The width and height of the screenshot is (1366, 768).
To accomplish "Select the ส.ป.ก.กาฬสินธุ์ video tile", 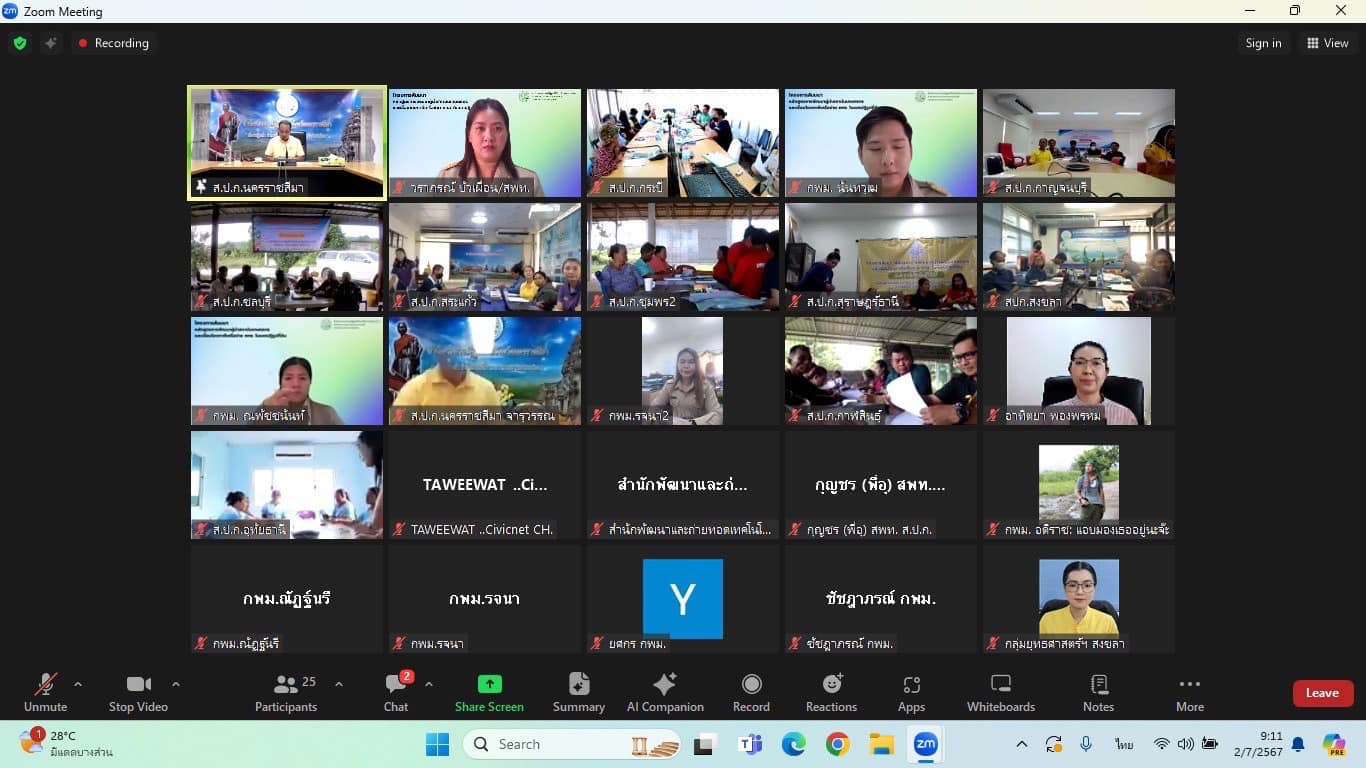I will (x=881, y=371).
